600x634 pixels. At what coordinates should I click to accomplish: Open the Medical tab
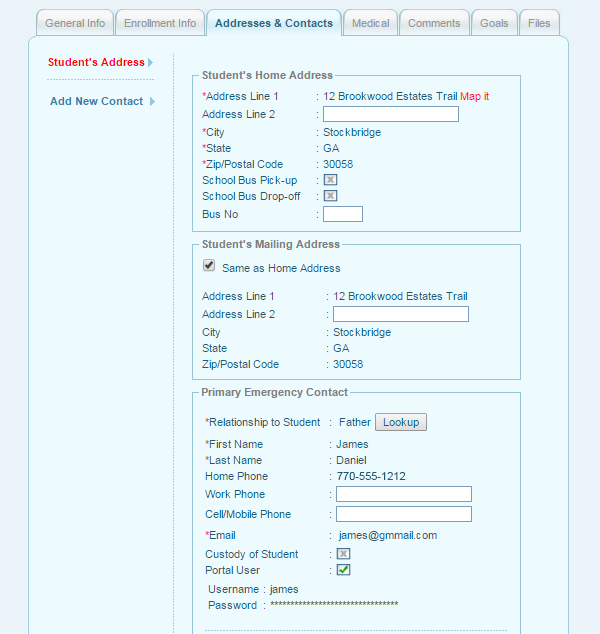point(371,23)
